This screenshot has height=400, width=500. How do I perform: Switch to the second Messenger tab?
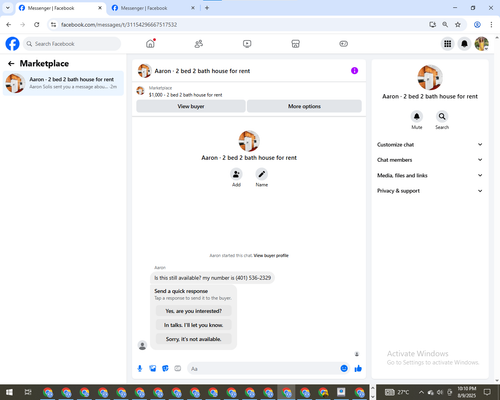(x=154, y=8)
